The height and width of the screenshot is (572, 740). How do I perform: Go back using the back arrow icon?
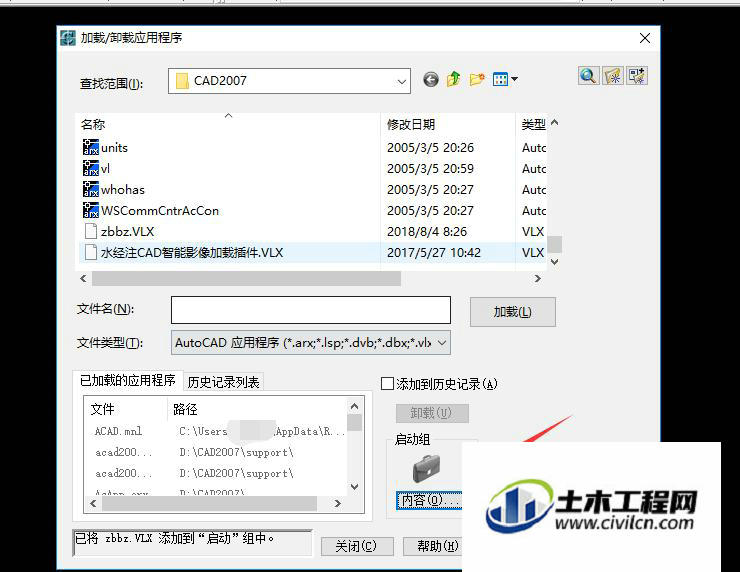tap(430, 79)
